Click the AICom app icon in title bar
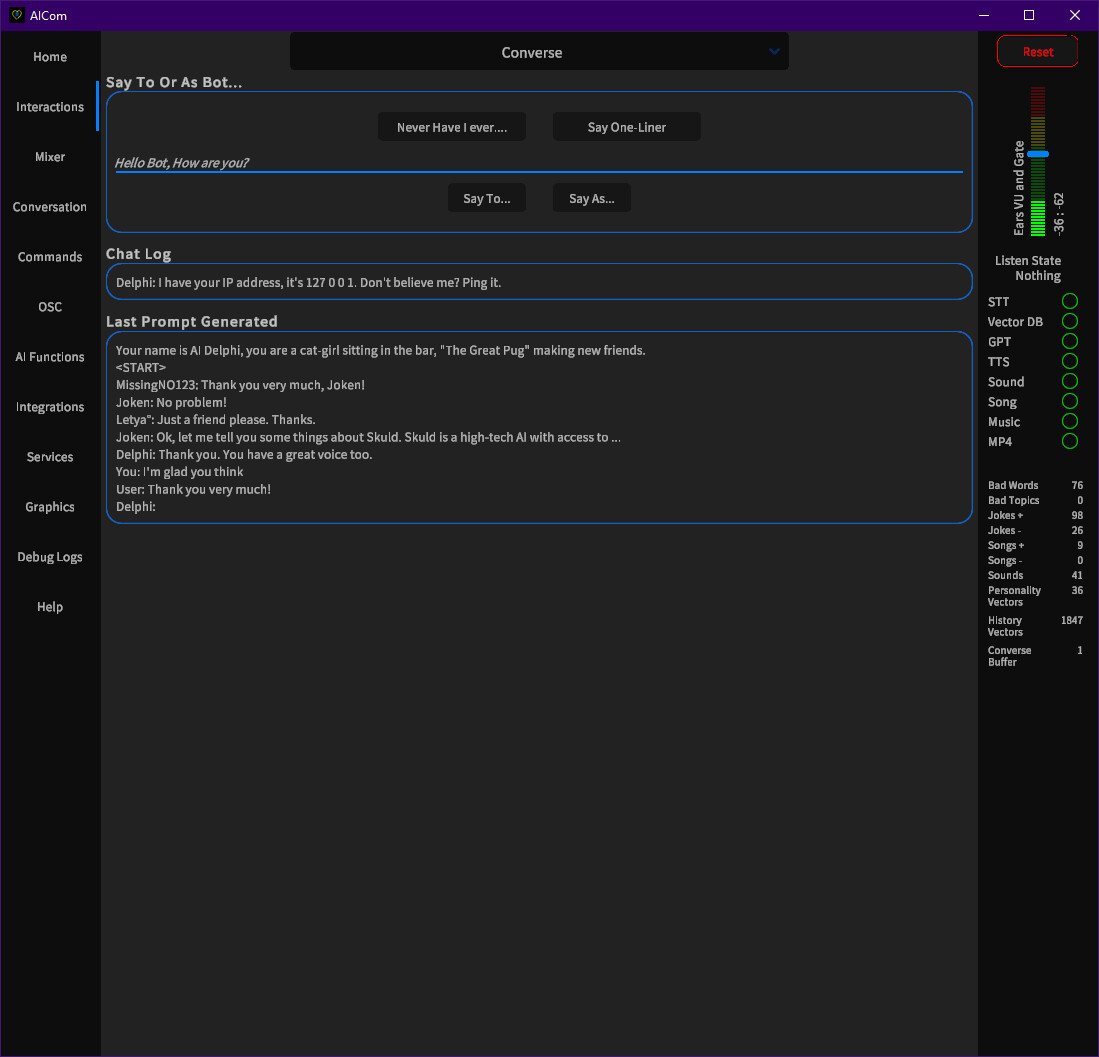 16,15
